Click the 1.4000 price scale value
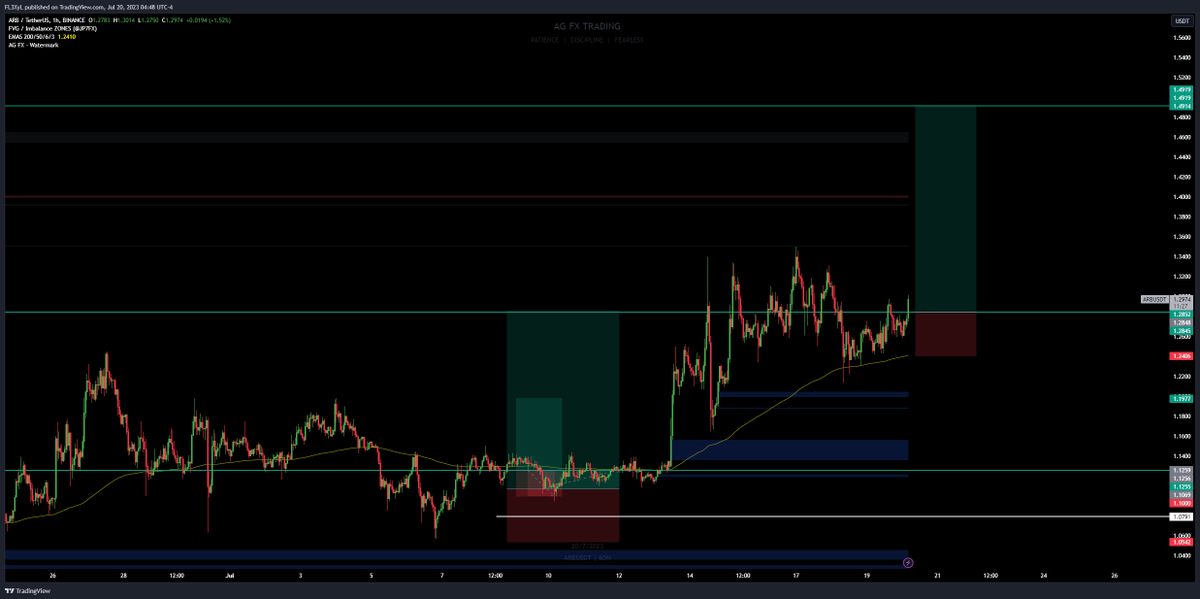 1181,197
